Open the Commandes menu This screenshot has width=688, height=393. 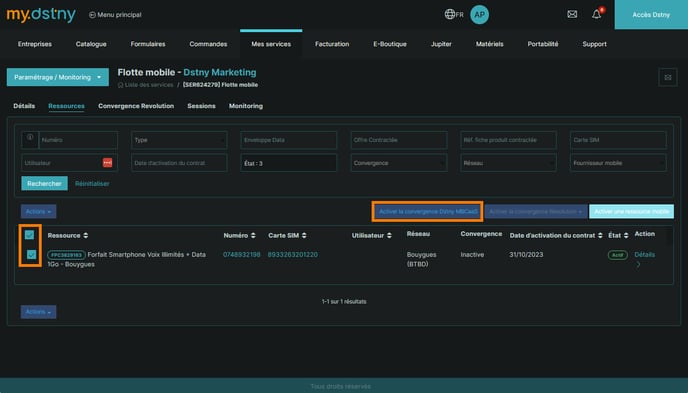[208, 44]
